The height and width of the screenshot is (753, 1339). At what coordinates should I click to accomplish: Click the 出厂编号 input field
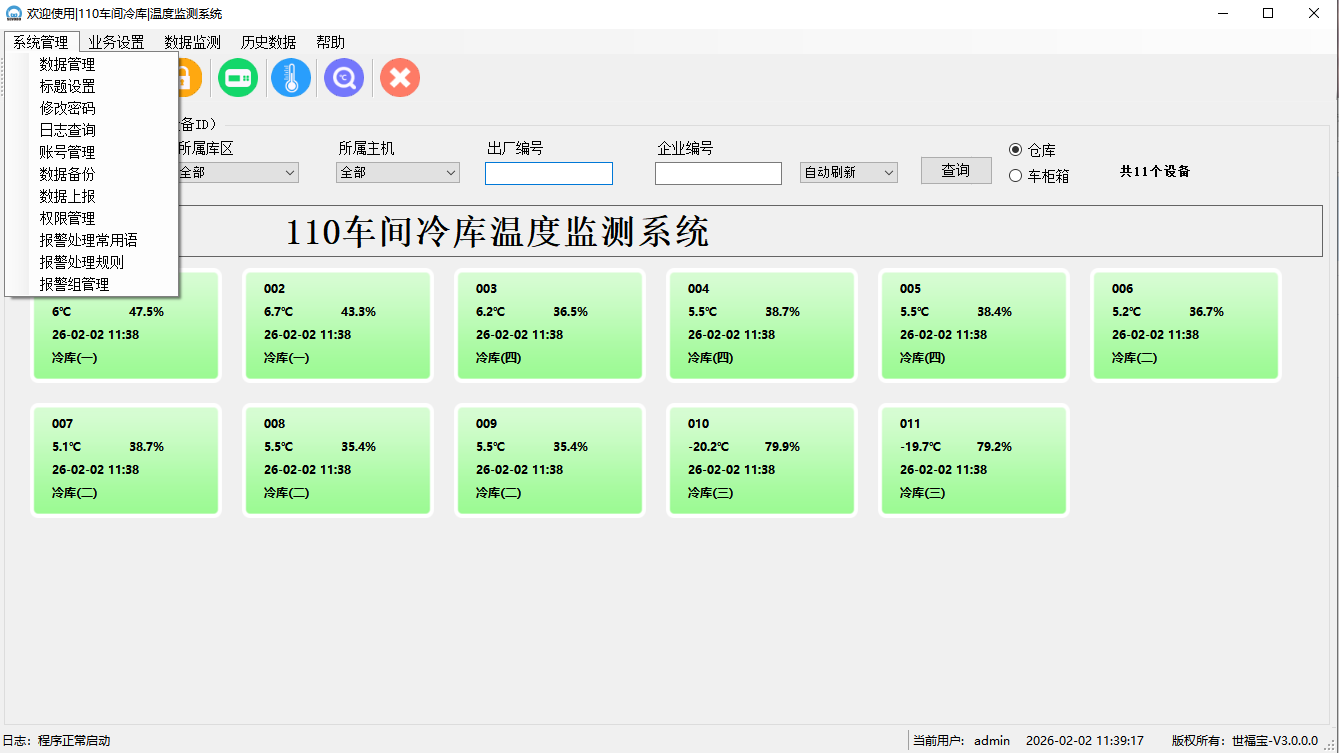coord(548,174)
